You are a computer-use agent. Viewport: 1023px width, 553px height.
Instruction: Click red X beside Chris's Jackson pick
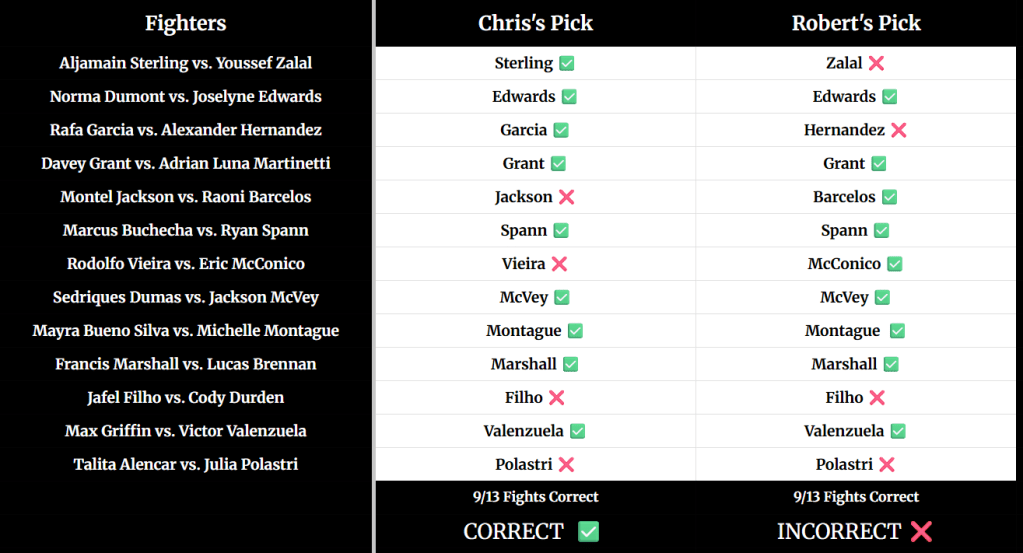click(x=566, y=197)
